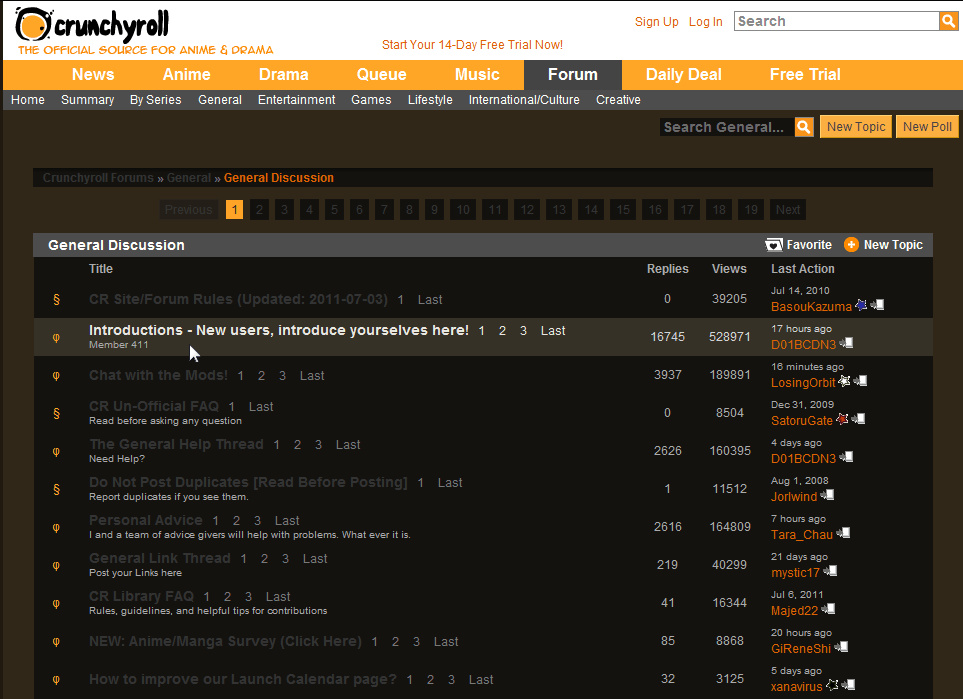Click the New Poll button

pyautogui.click(x=927, y=127)
